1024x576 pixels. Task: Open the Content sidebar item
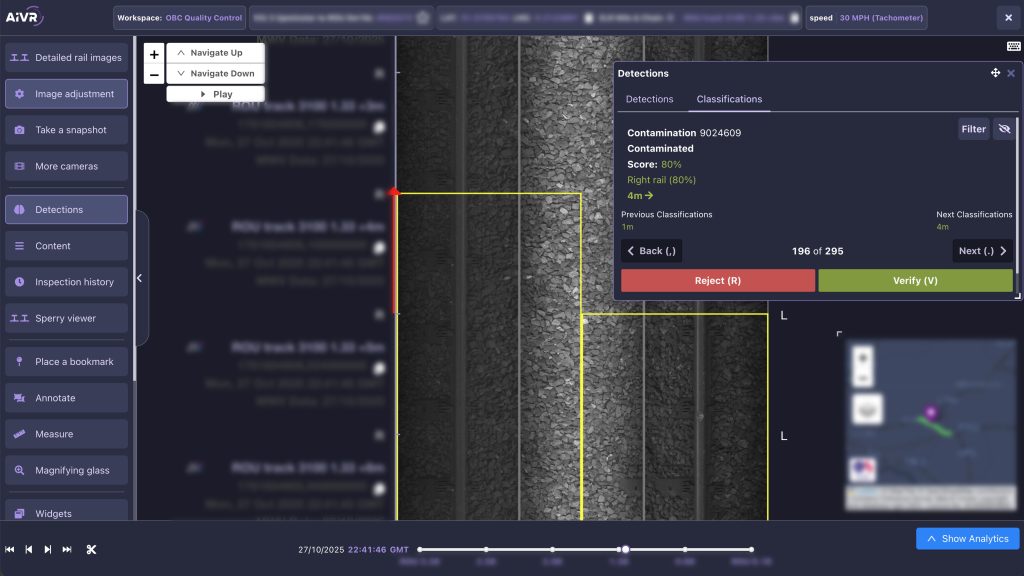[66, 246]
